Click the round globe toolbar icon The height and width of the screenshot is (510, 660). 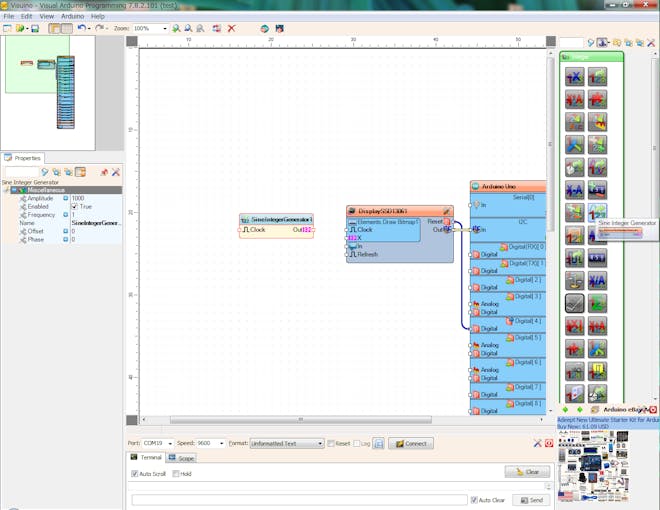coord(264,28)
